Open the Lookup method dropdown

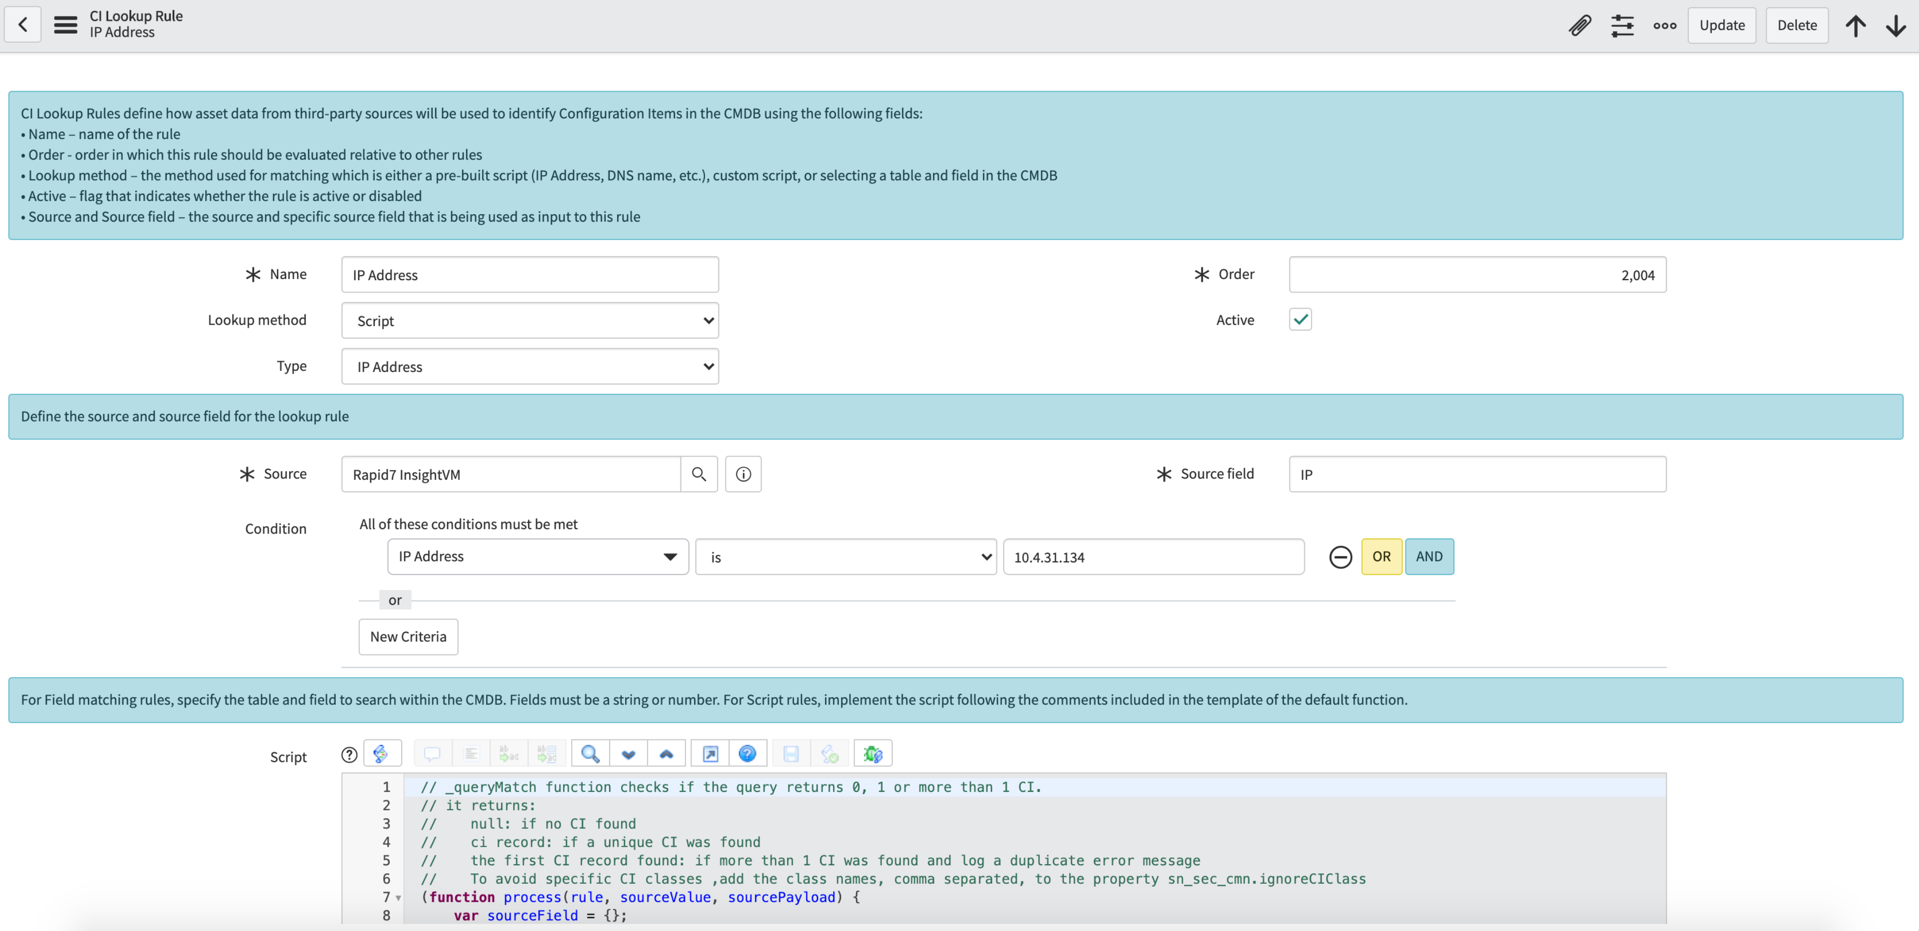pos(530,321)
